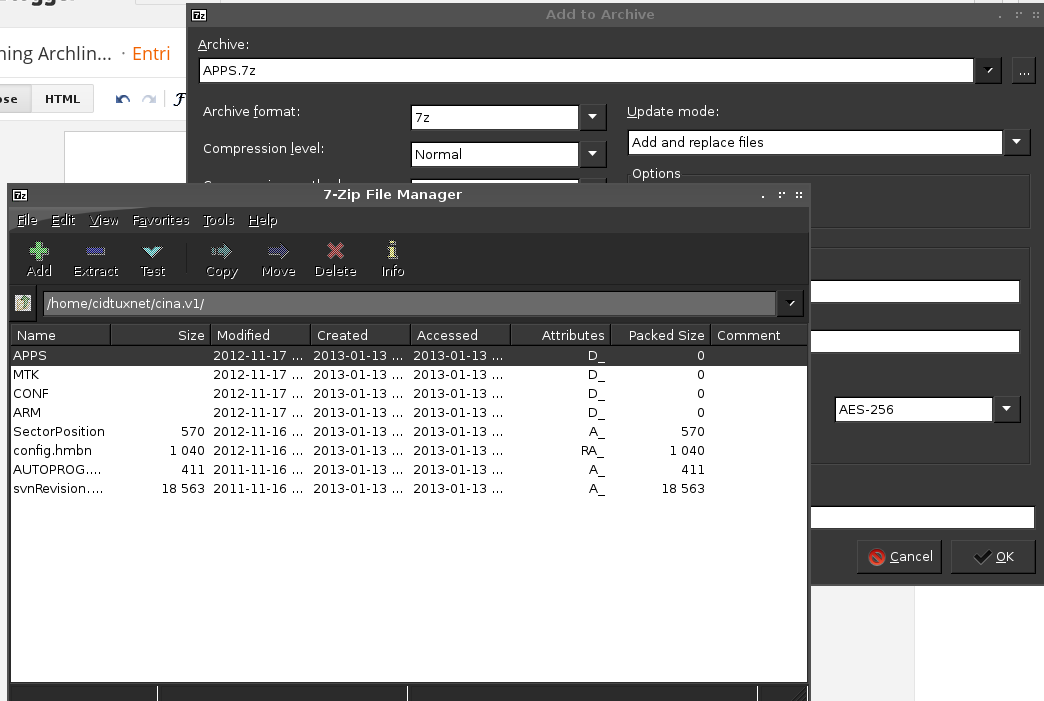This screenshot has width=1044, height=701.
Task: Sort by the Name column header
Action: coord(61,335)
